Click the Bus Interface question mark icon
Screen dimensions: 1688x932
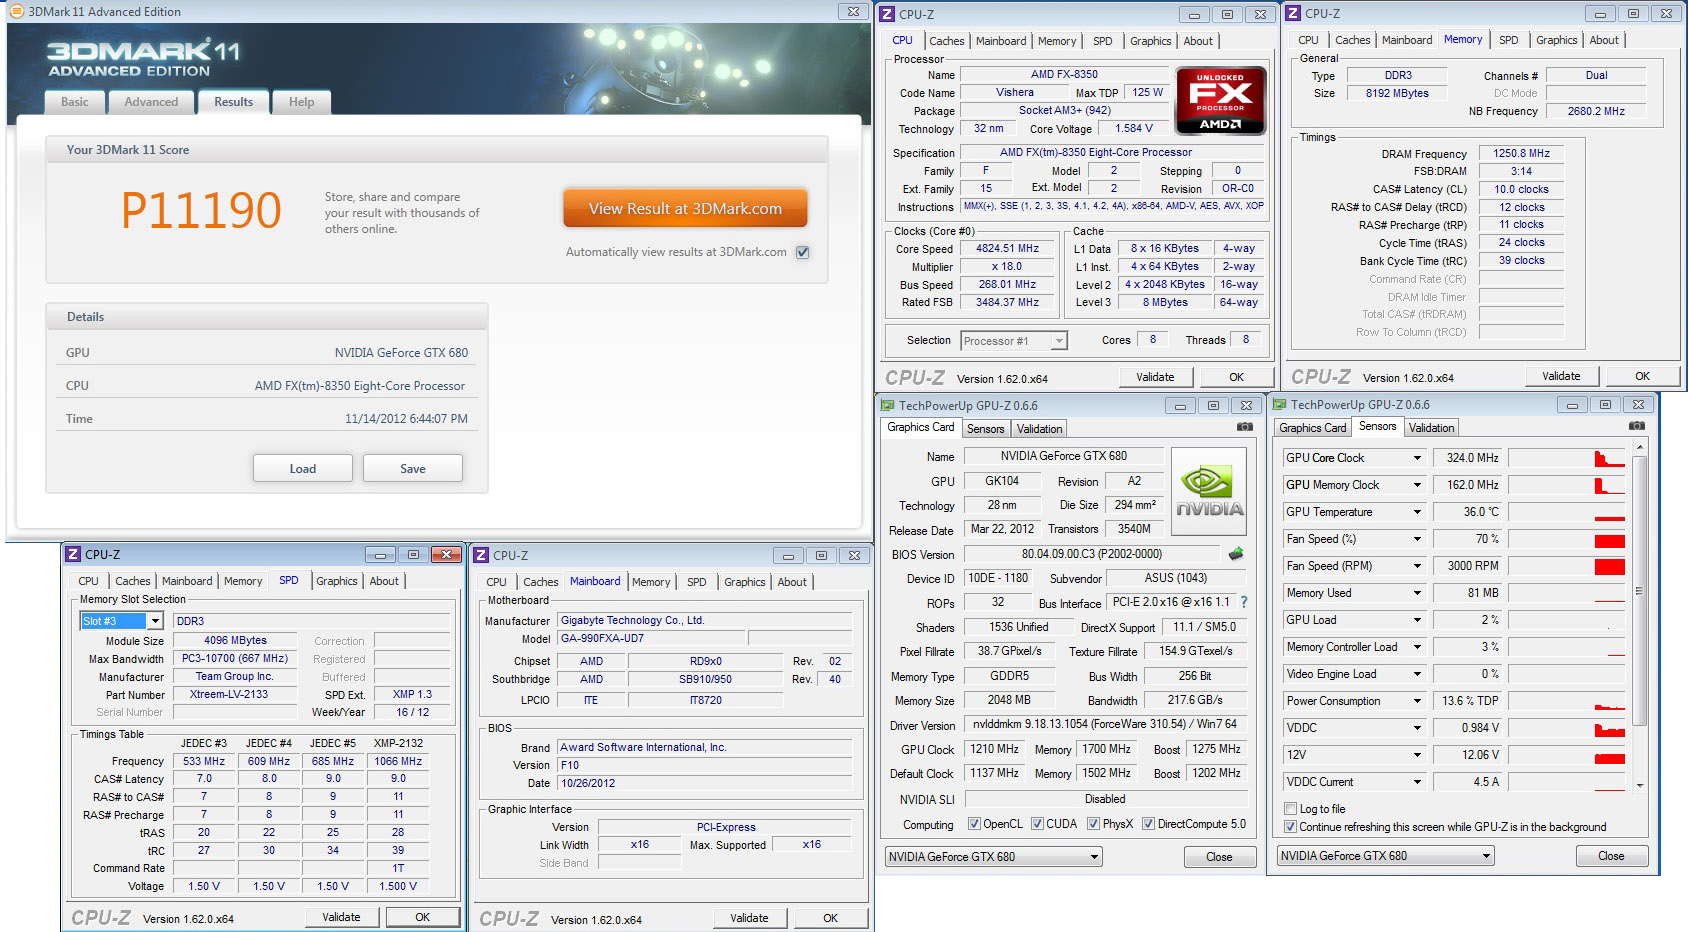1244,602
